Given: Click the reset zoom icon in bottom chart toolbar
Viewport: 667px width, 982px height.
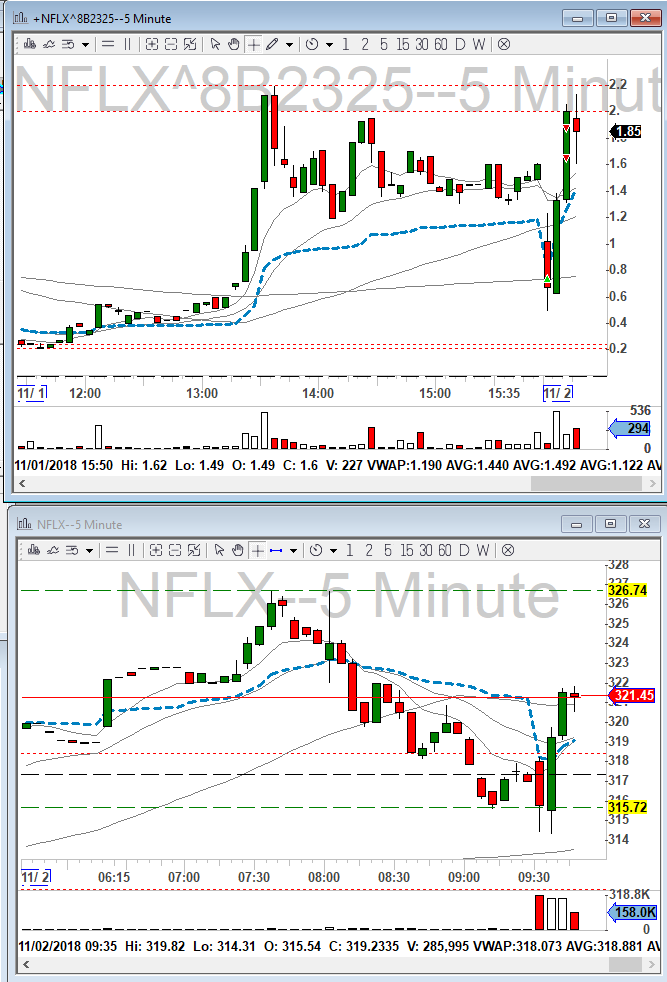Looking at the screenshot, I should point(194,550).
